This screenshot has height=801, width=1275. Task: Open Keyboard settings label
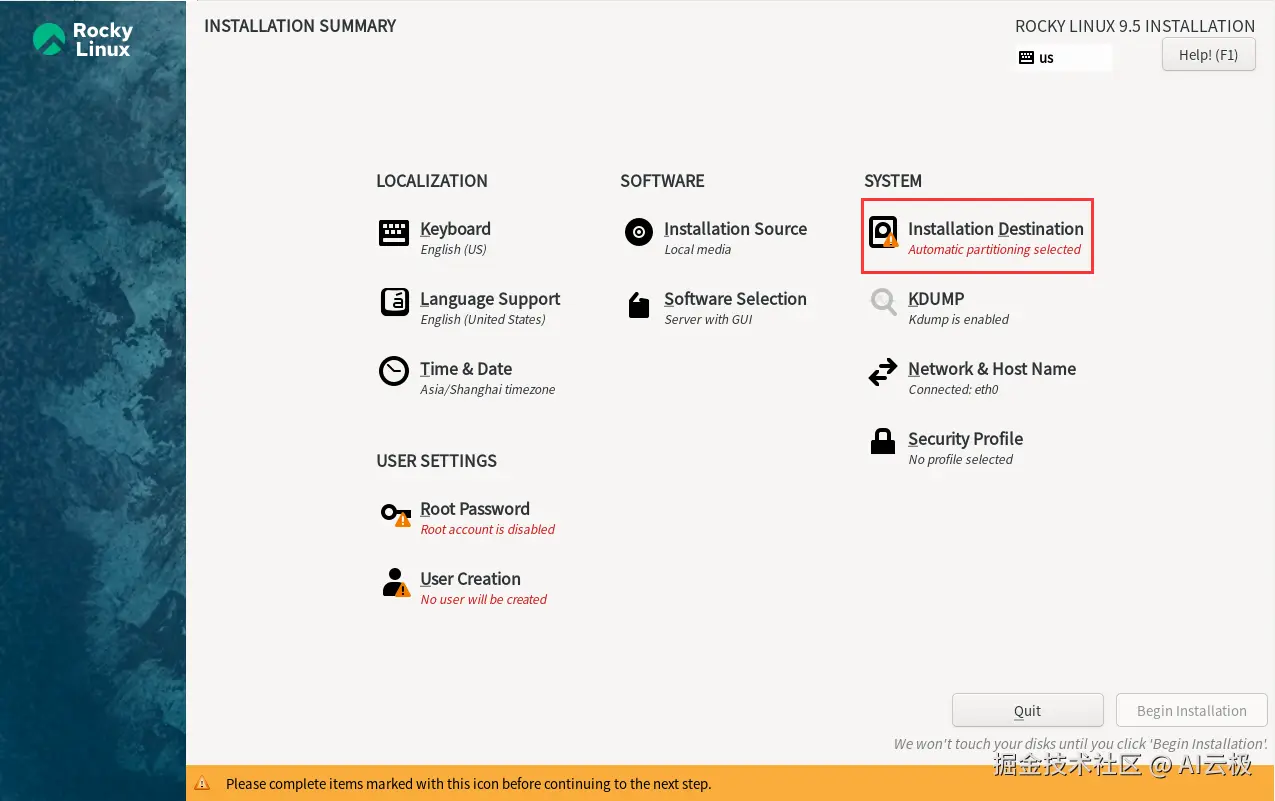point(455,229)
